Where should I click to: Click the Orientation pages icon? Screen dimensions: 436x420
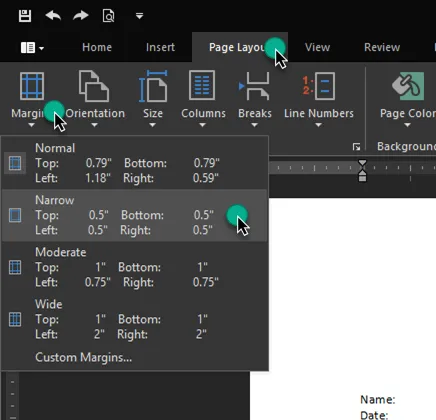[94, 86]
